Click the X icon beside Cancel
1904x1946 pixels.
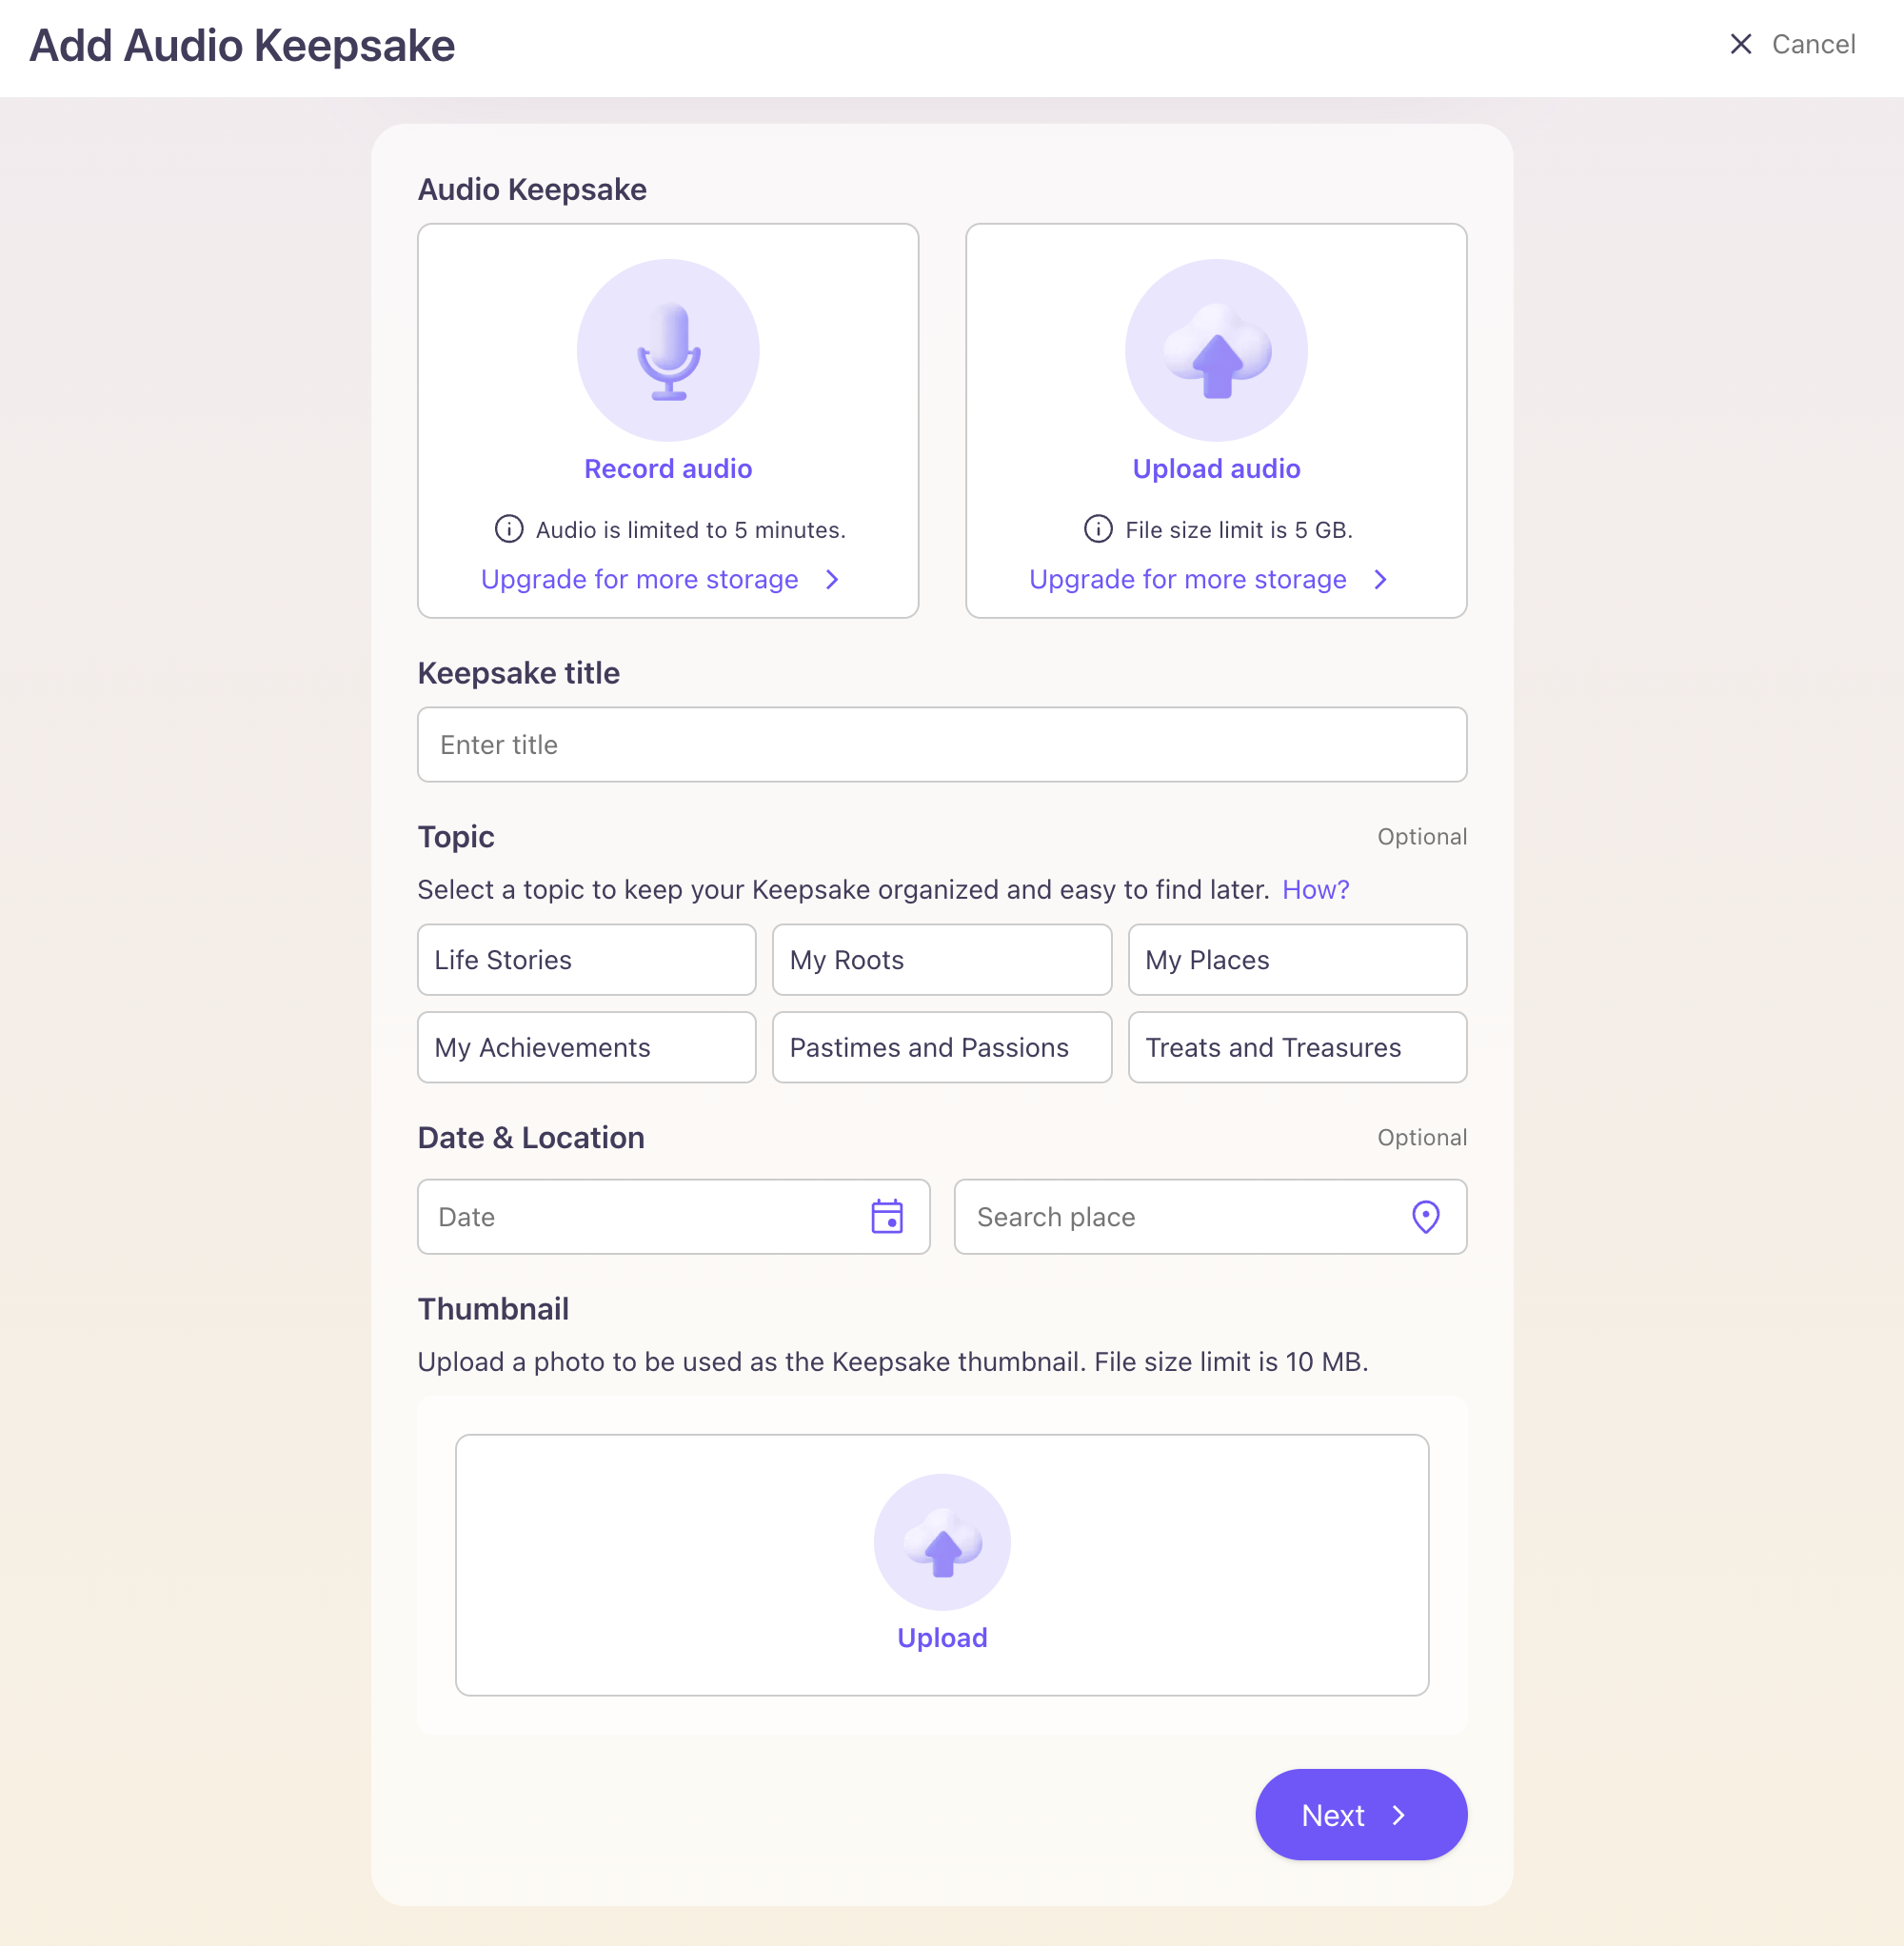1741,44
